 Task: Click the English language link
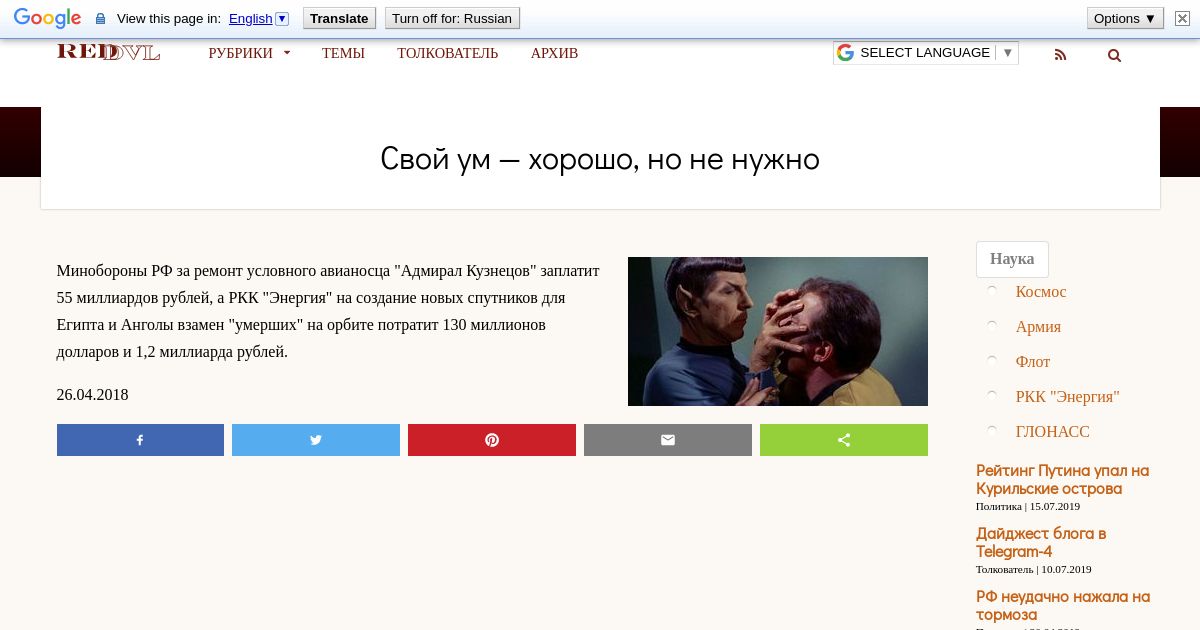(x=250, y=18)
